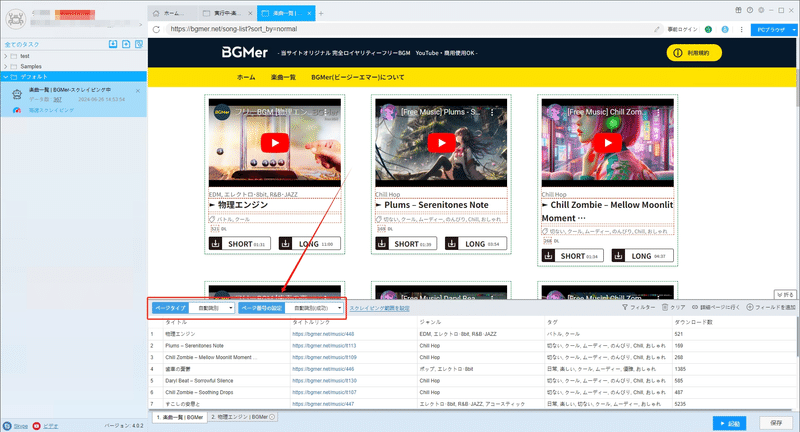Click SHORT download for Chill Zombie track
The height and width of the screenshot is (432, 800).
[572, 256]
